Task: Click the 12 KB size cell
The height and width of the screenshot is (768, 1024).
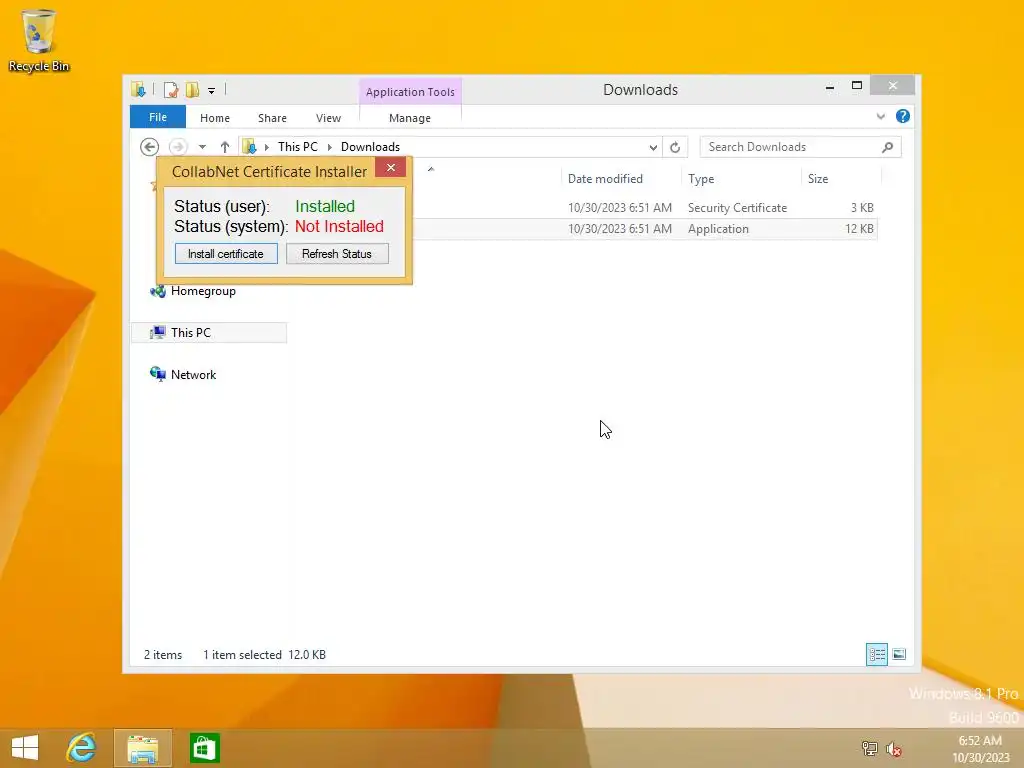Action: 859,229
